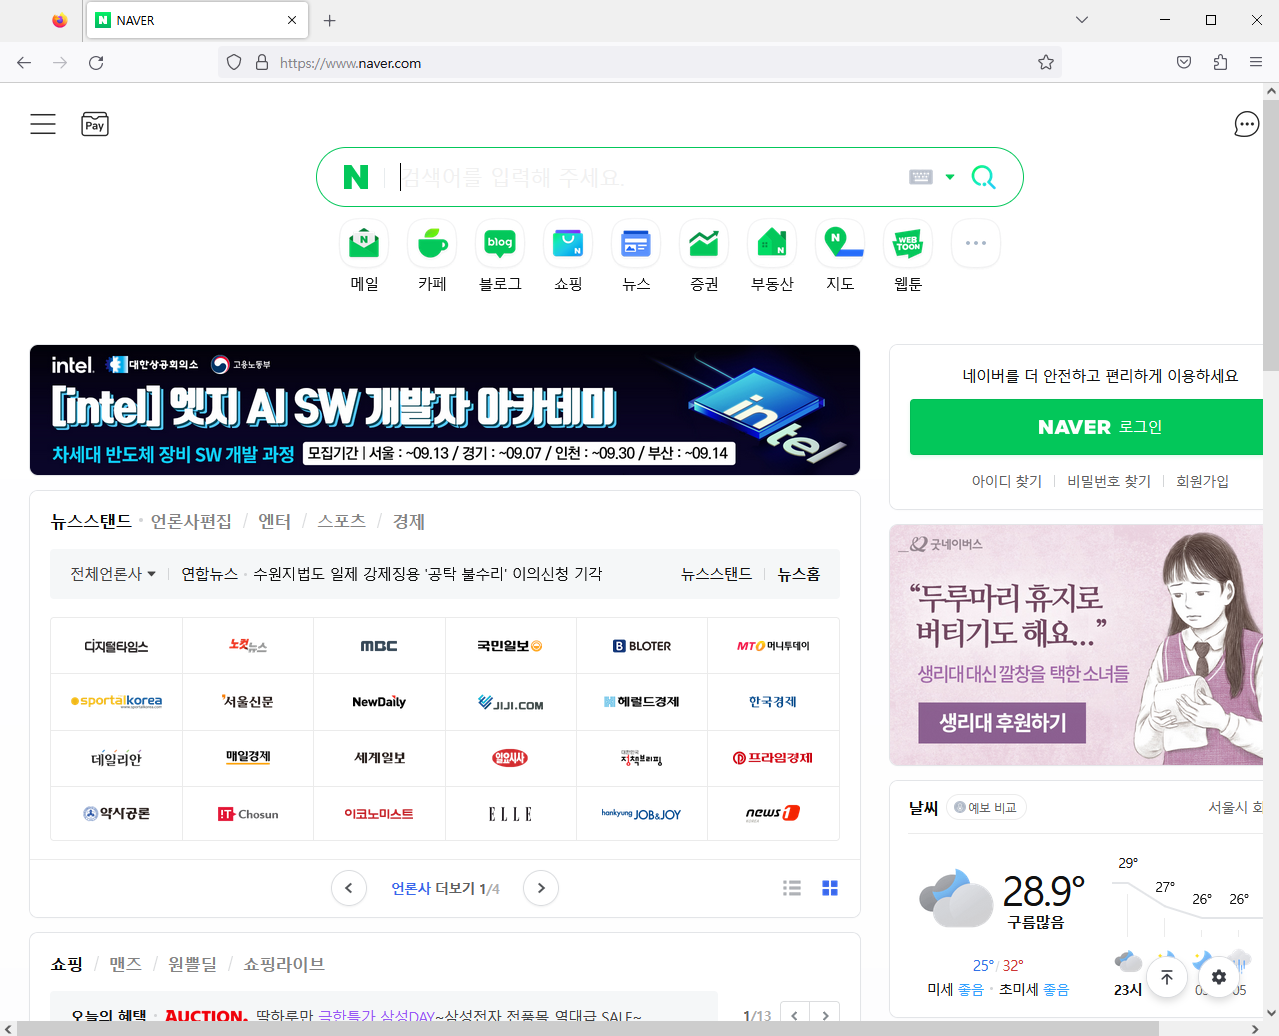This screenshot has width=1279, height=1036.
Task: Switch newsstand to list view
Action: pyautogui.click(x=792, y=888)
